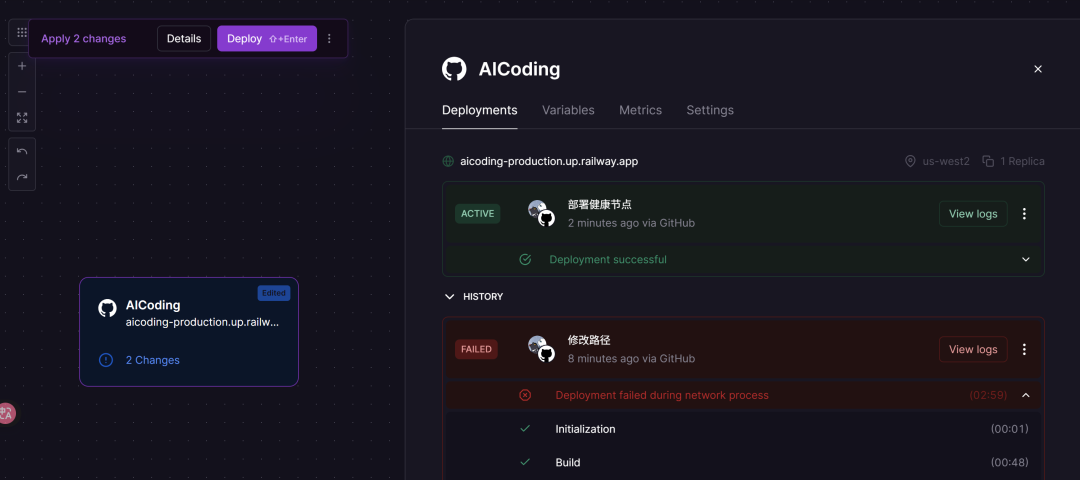The height and width of the screenshot is (480, 1080).
Task: Click the (02:59) failure duration
Action: click(988, 395)
